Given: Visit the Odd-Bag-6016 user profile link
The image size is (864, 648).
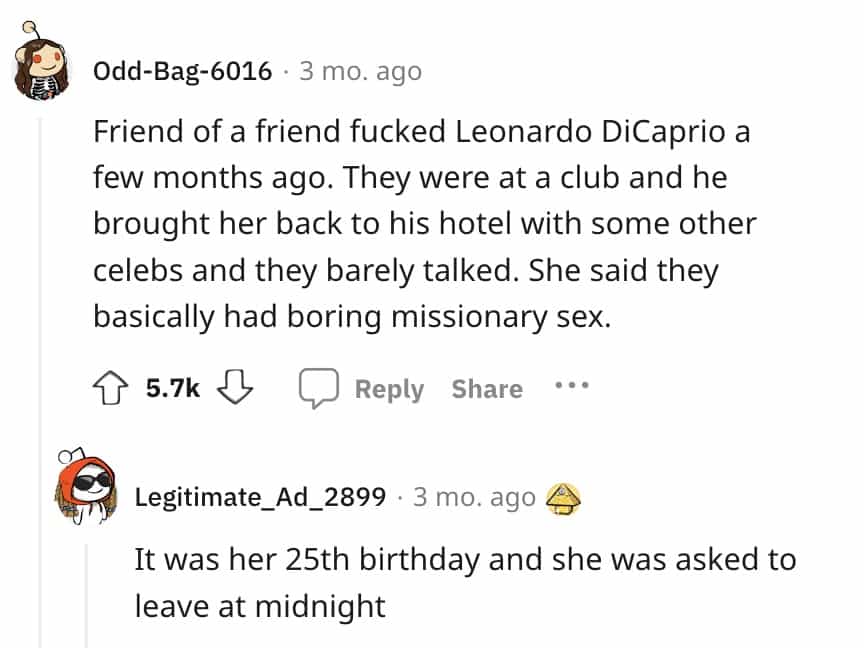Looking at the screenshot, I should pyautogui.click(x=182, y=71).
